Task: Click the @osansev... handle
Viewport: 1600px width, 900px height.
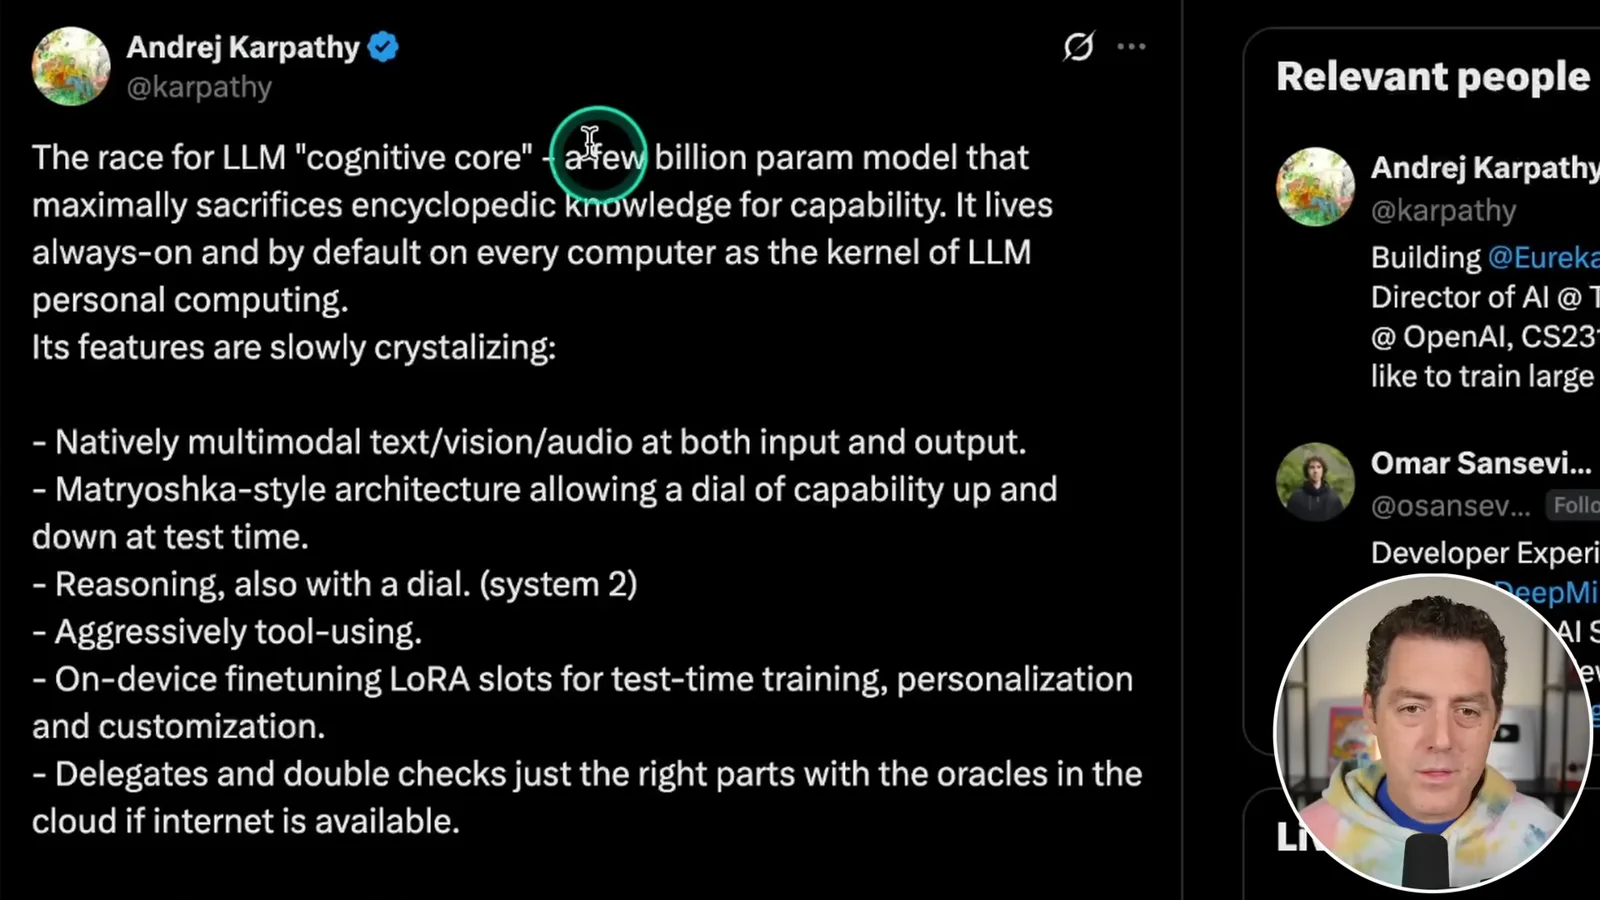Action: pos(1450,506)
